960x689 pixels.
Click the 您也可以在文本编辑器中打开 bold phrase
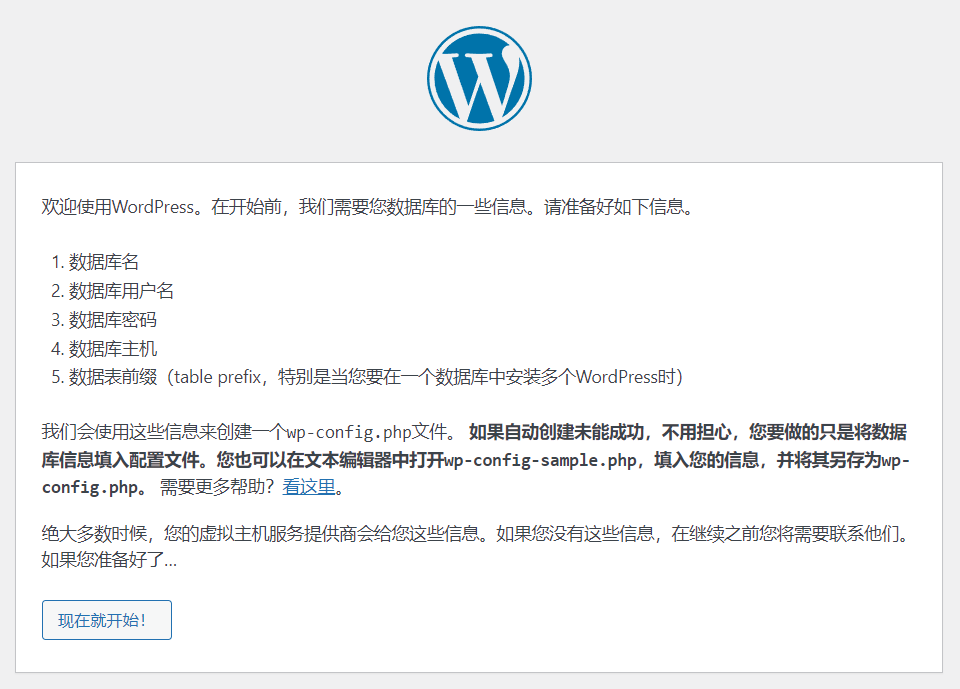tap(340, 461)
